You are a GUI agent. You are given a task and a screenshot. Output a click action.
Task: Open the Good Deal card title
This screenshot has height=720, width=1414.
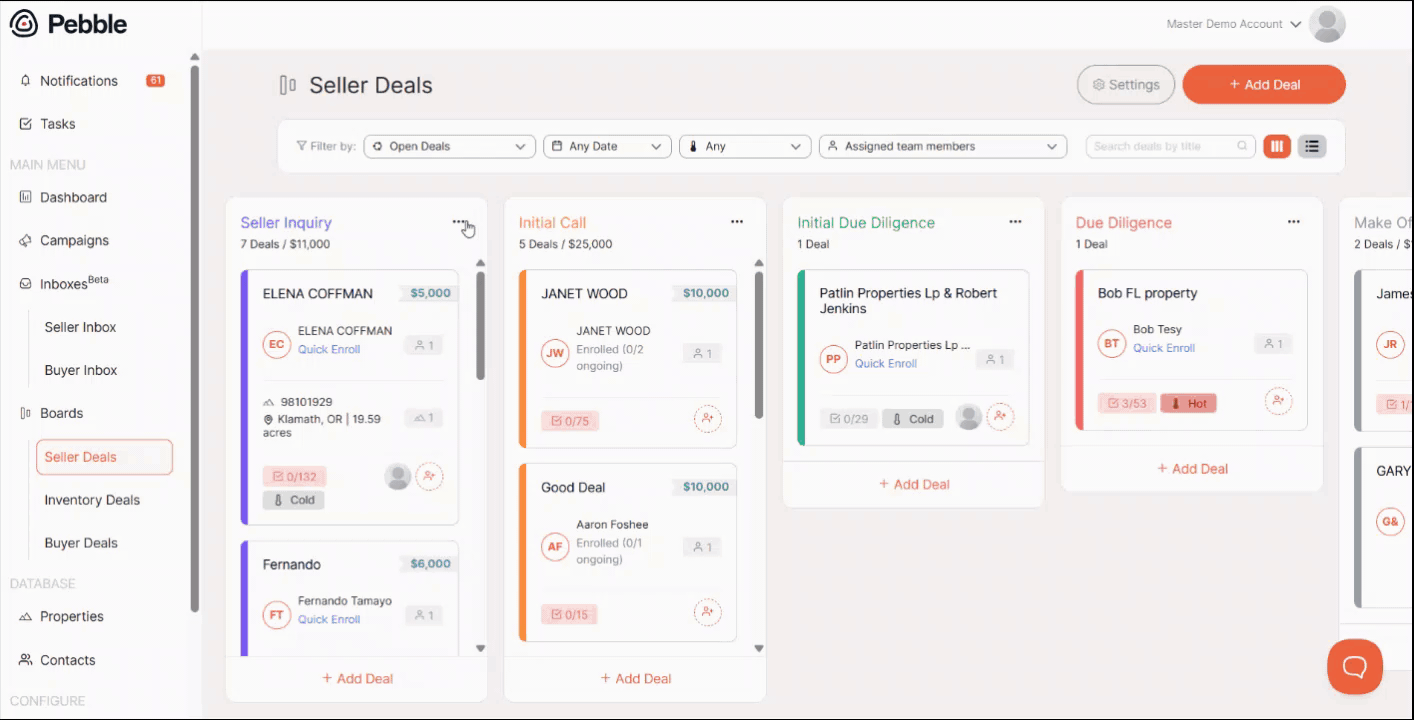[x=573, y=487]
